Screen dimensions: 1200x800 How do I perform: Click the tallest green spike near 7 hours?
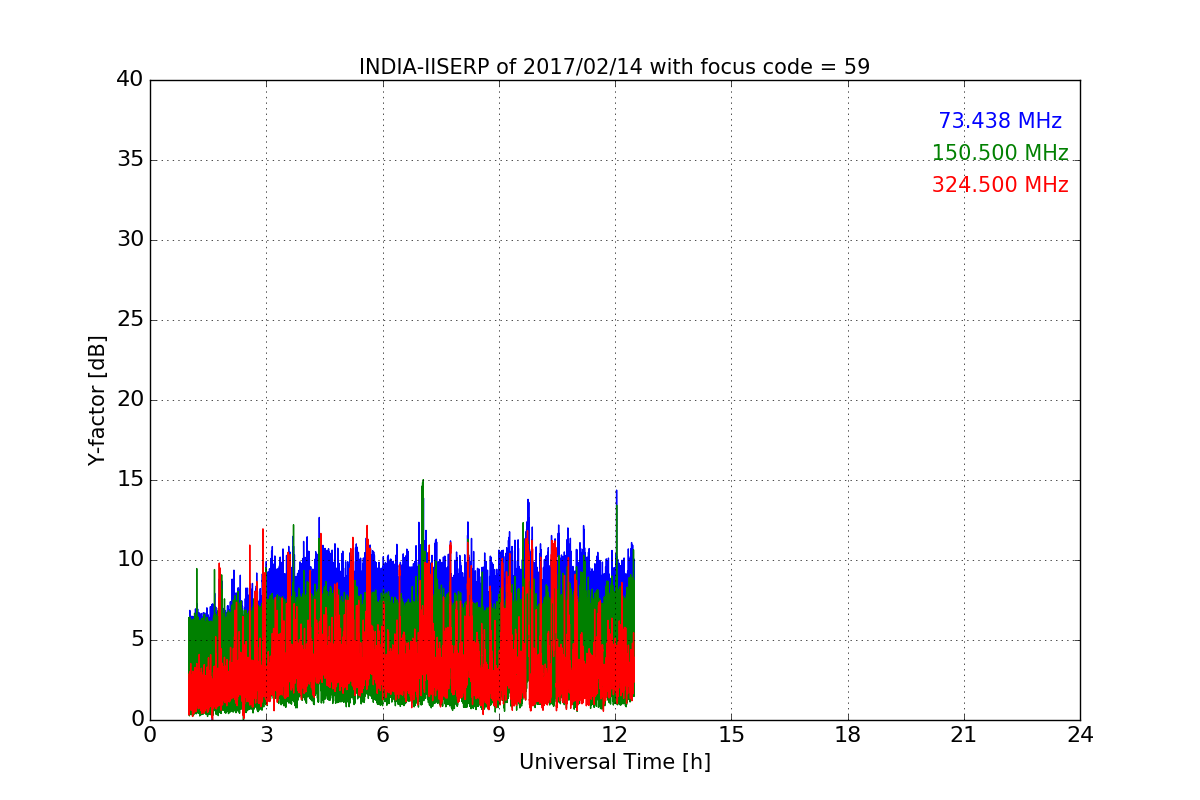(x=423, y=484)
